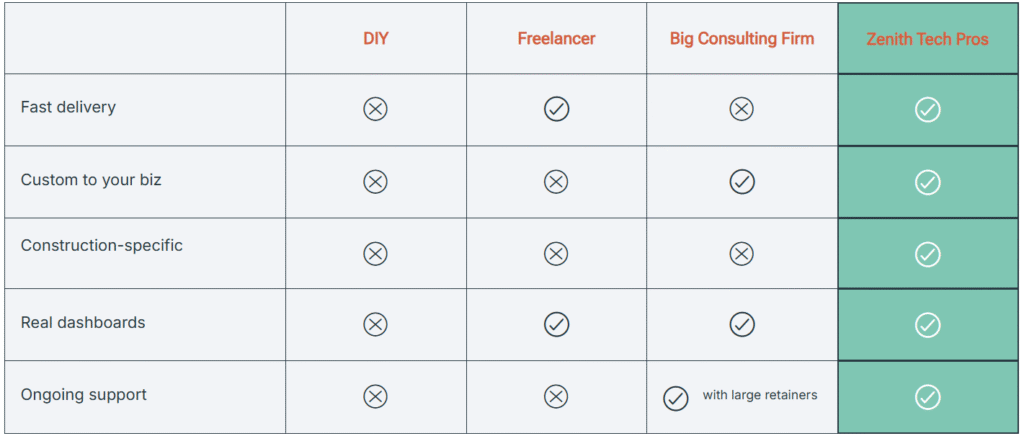Viewport: 1024px width, 436px height.
Task: Click Big Consulting Firm Custom checkmark icon
Action: (741, 181)
